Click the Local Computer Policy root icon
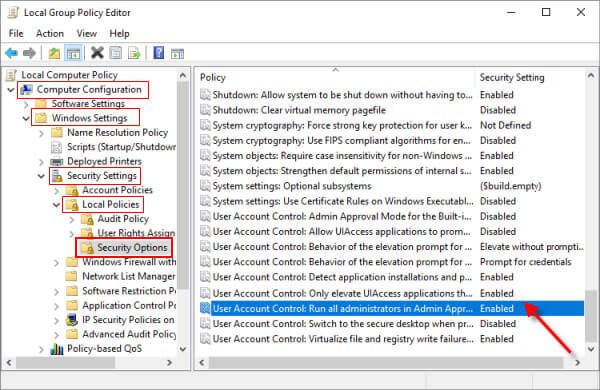Screen dimensions: 600x390 click(12, 75)
